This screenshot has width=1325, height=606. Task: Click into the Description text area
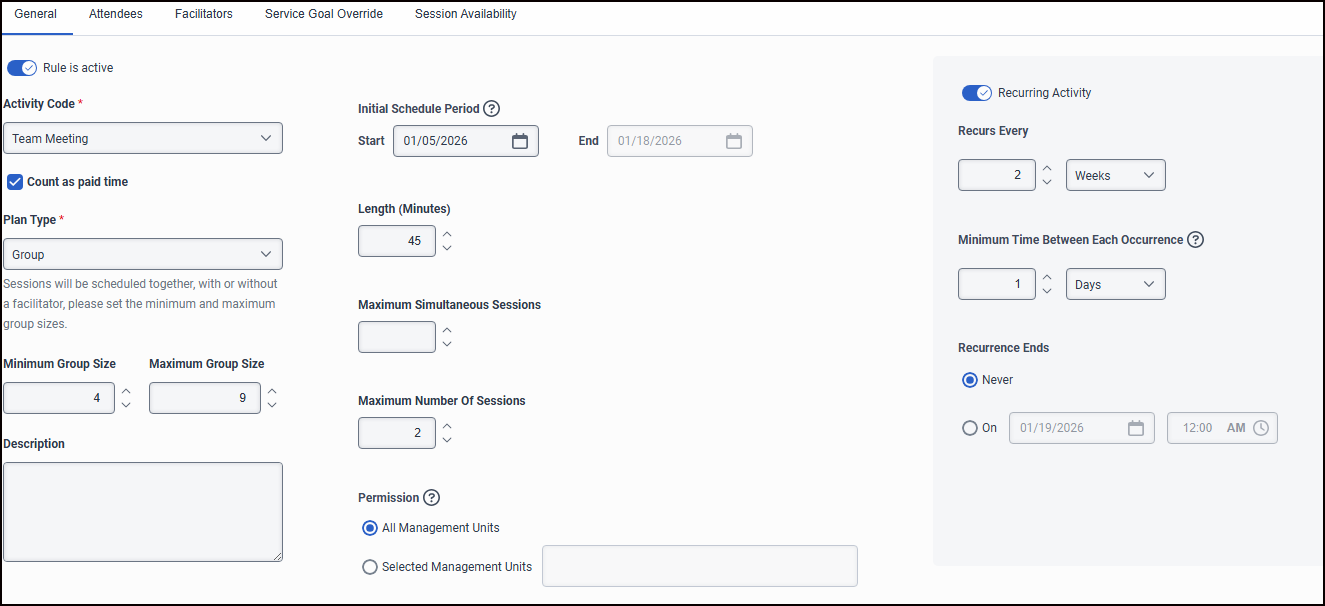point(143,511)
